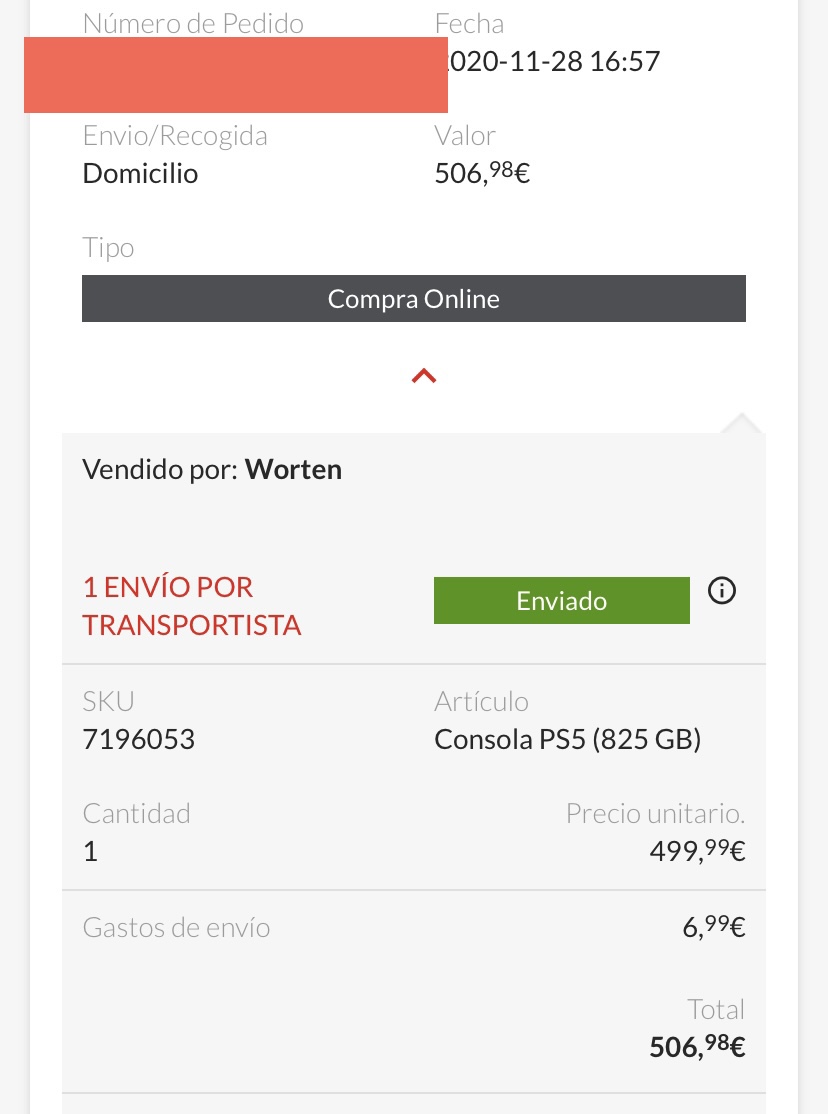Click the Precio unitario label
The image size is (828, 1114).
[655, 813]
